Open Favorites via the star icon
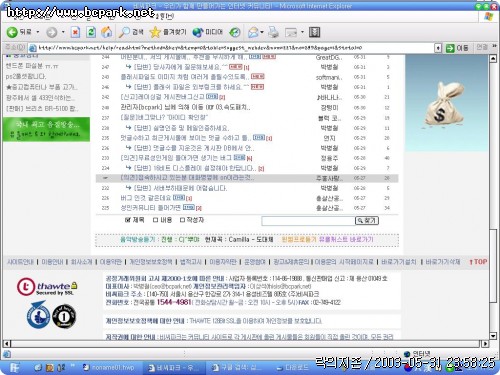The image size is (500, 375). [155, 32]
